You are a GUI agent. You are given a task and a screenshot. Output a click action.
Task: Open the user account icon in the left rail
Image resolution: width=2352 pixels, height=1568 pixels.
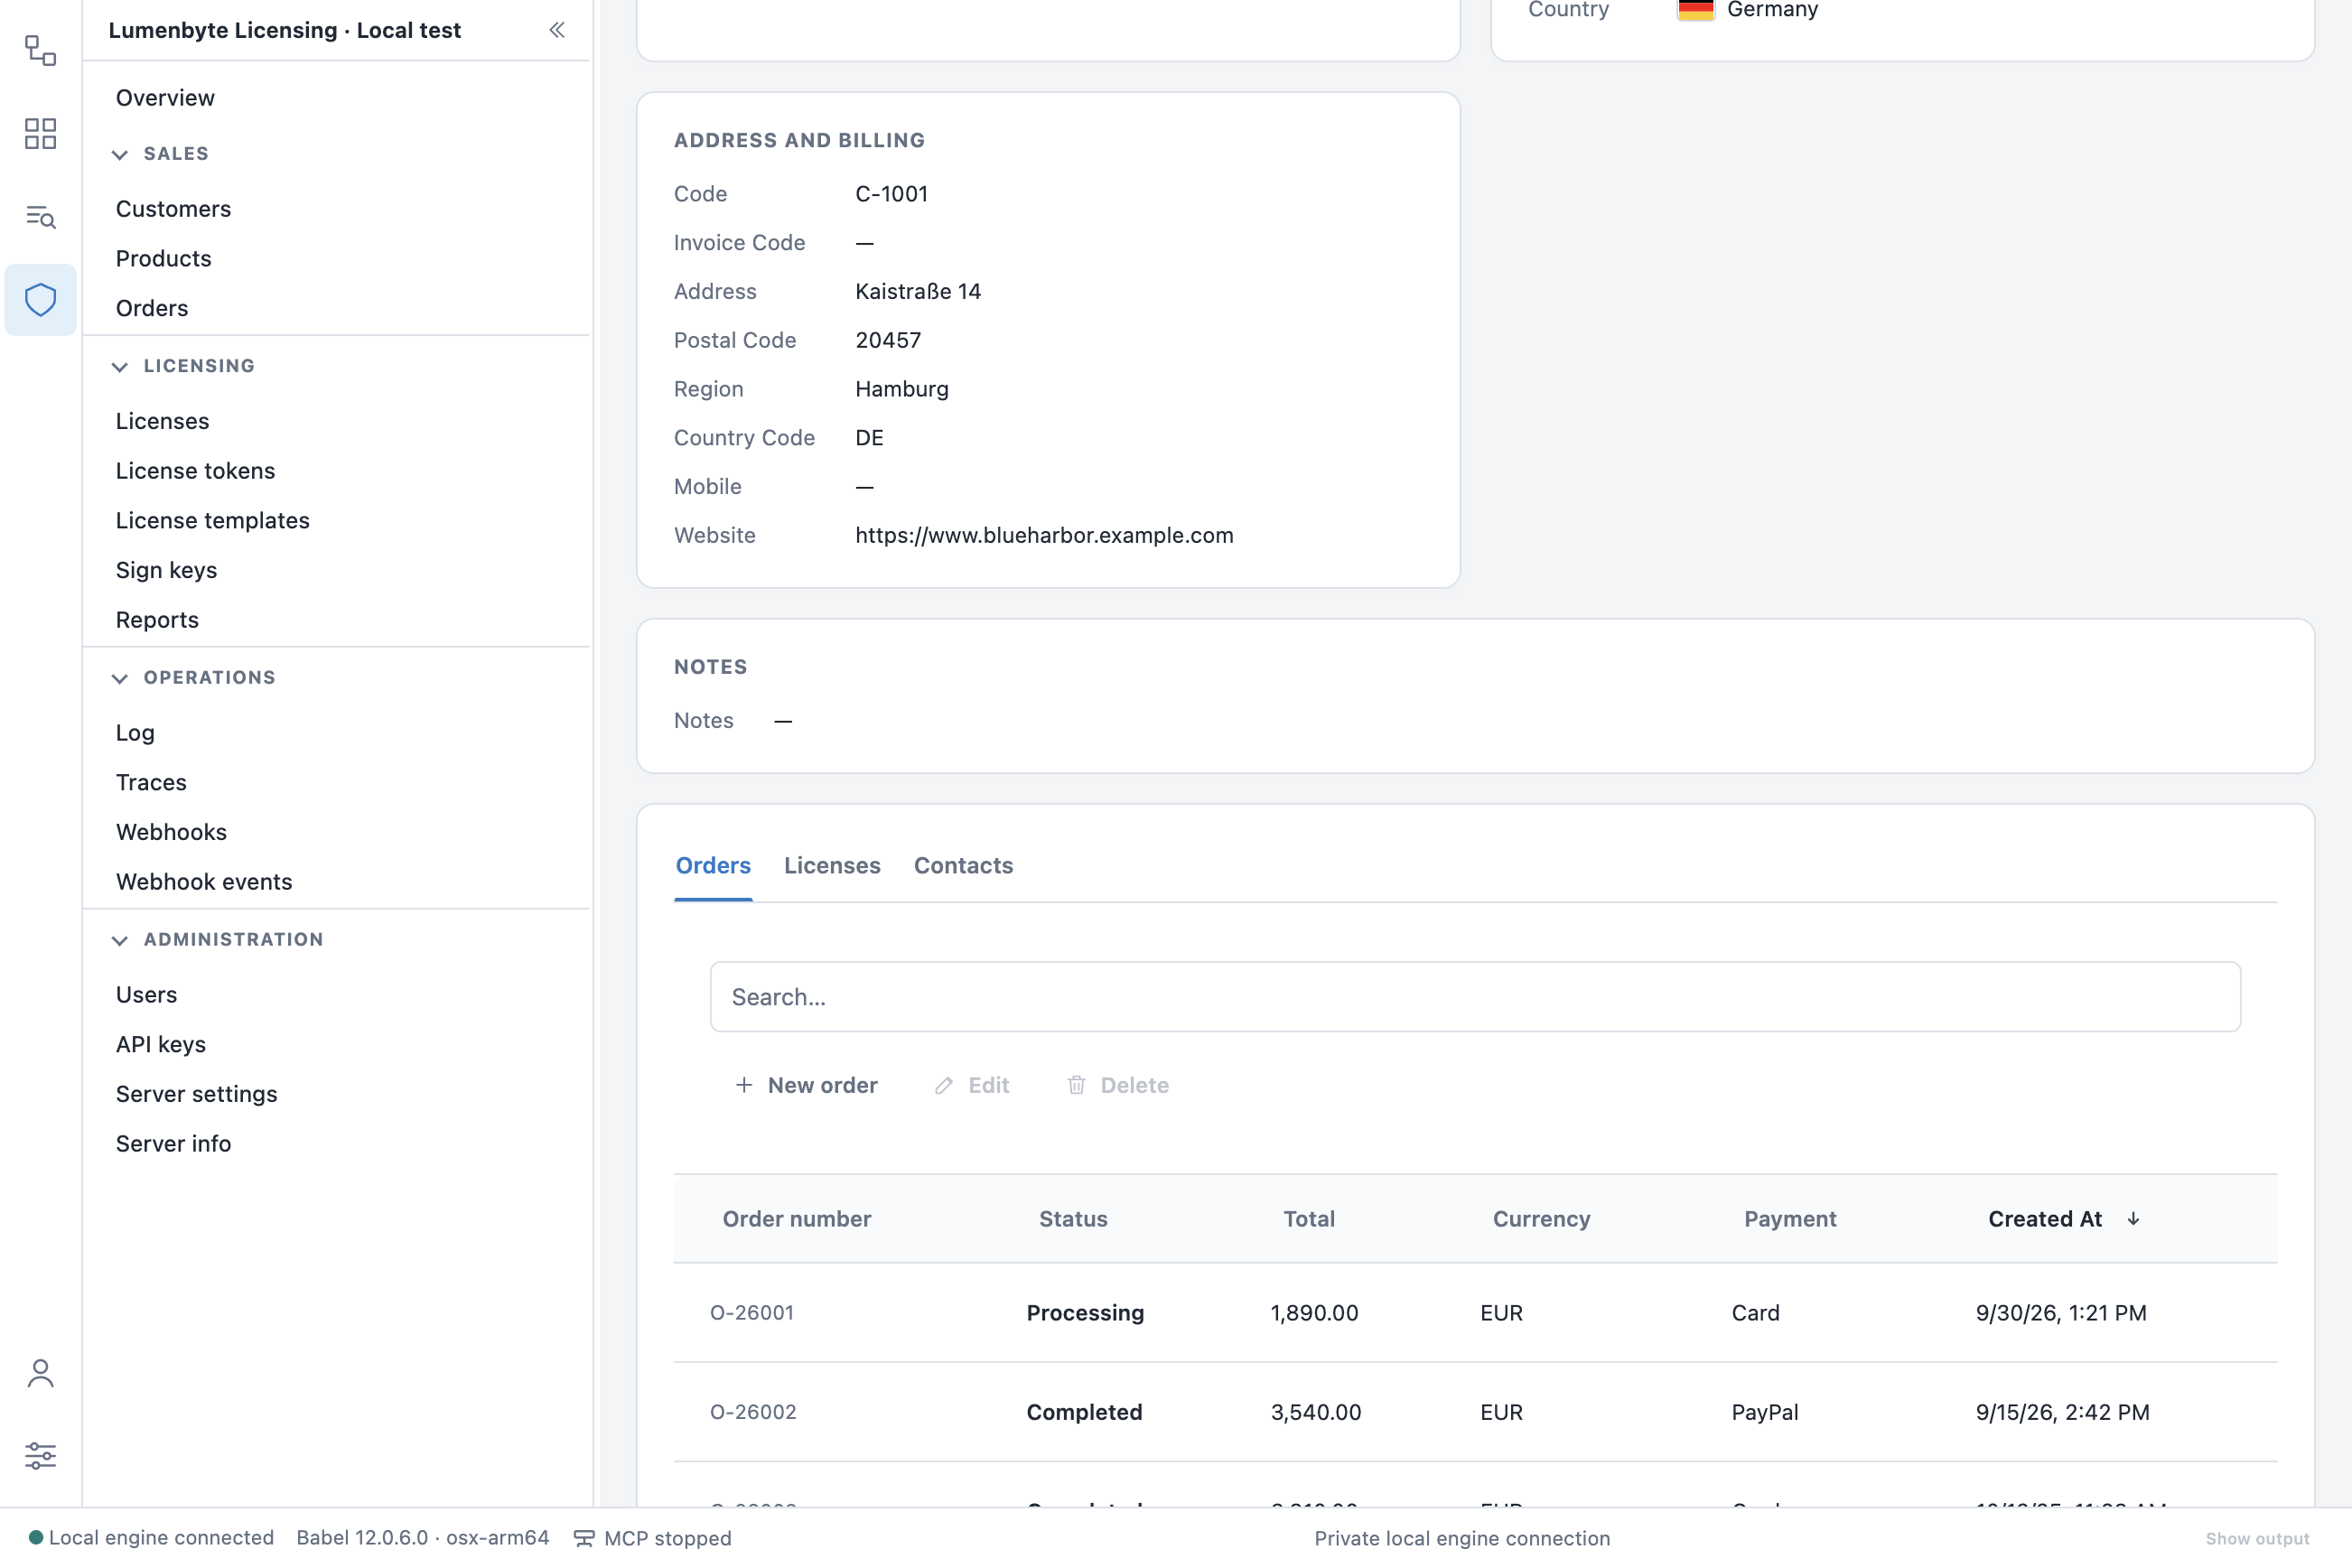(40, 1373)
